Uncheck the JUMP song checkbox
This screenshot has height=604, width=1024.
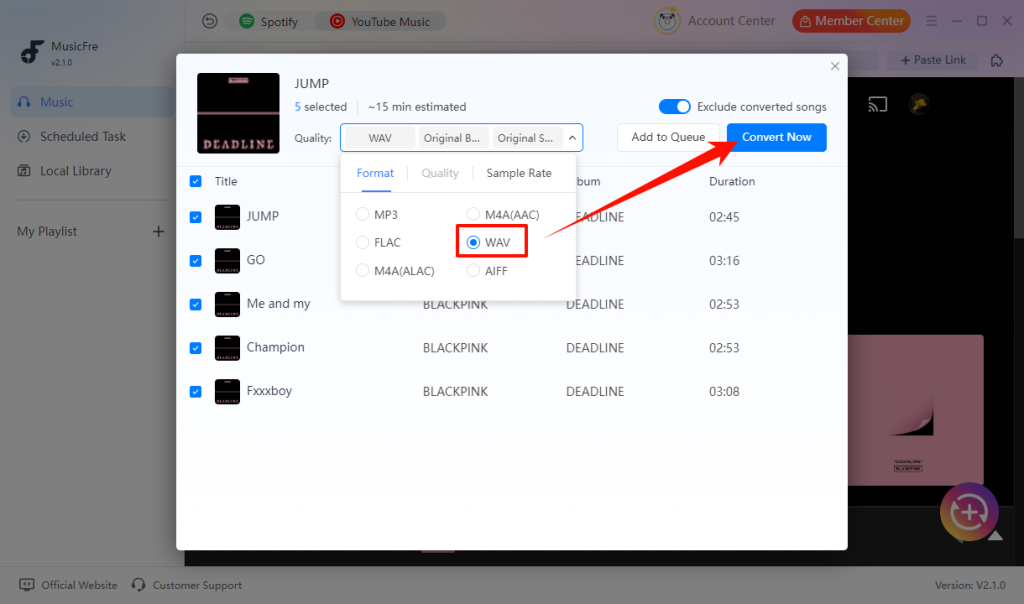[x=195, y=217]
